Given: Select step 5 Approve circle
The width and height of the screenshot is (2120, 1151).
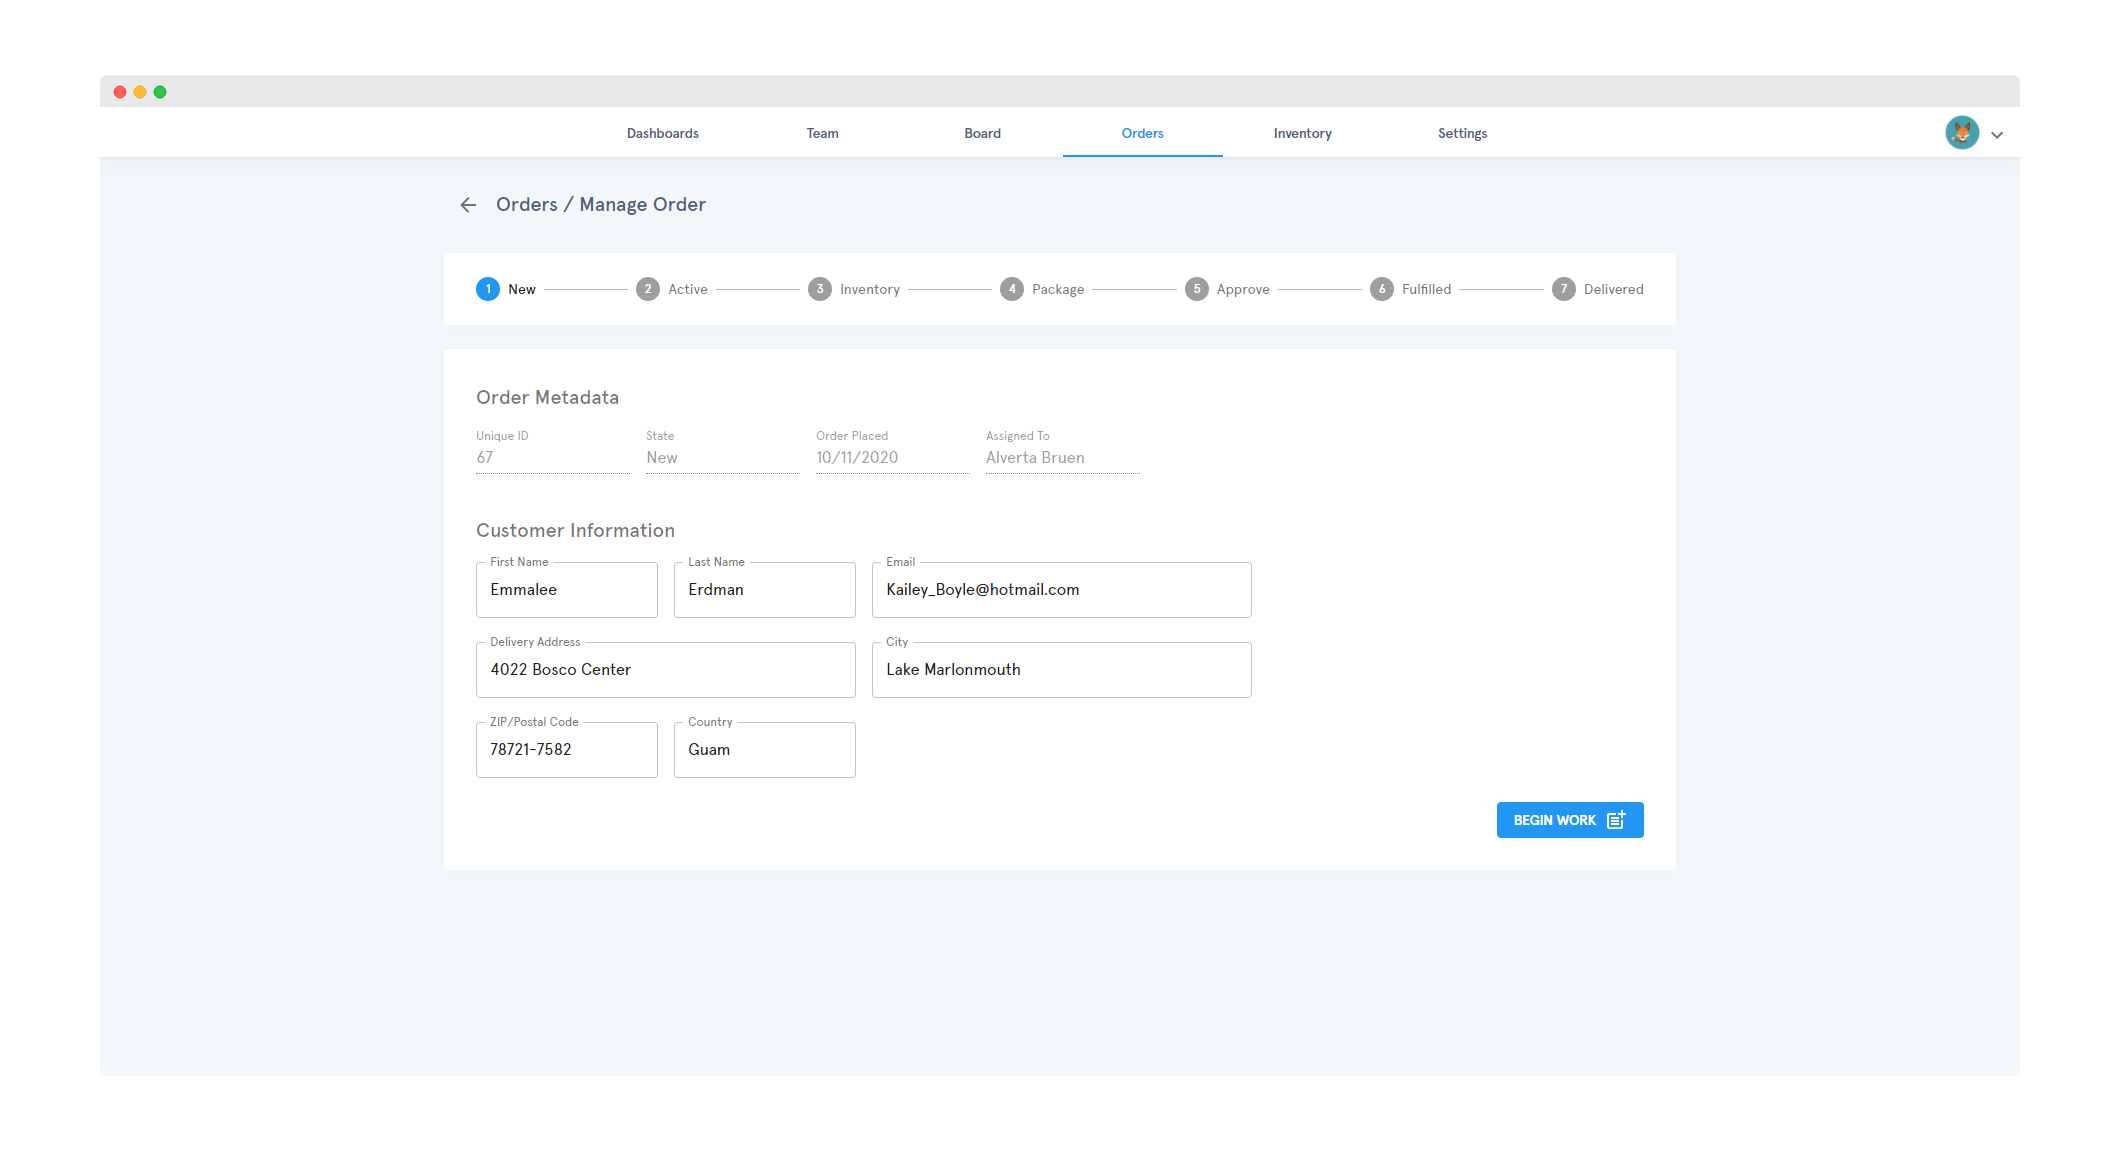Looking at the screenshot, I should 1197,289.
